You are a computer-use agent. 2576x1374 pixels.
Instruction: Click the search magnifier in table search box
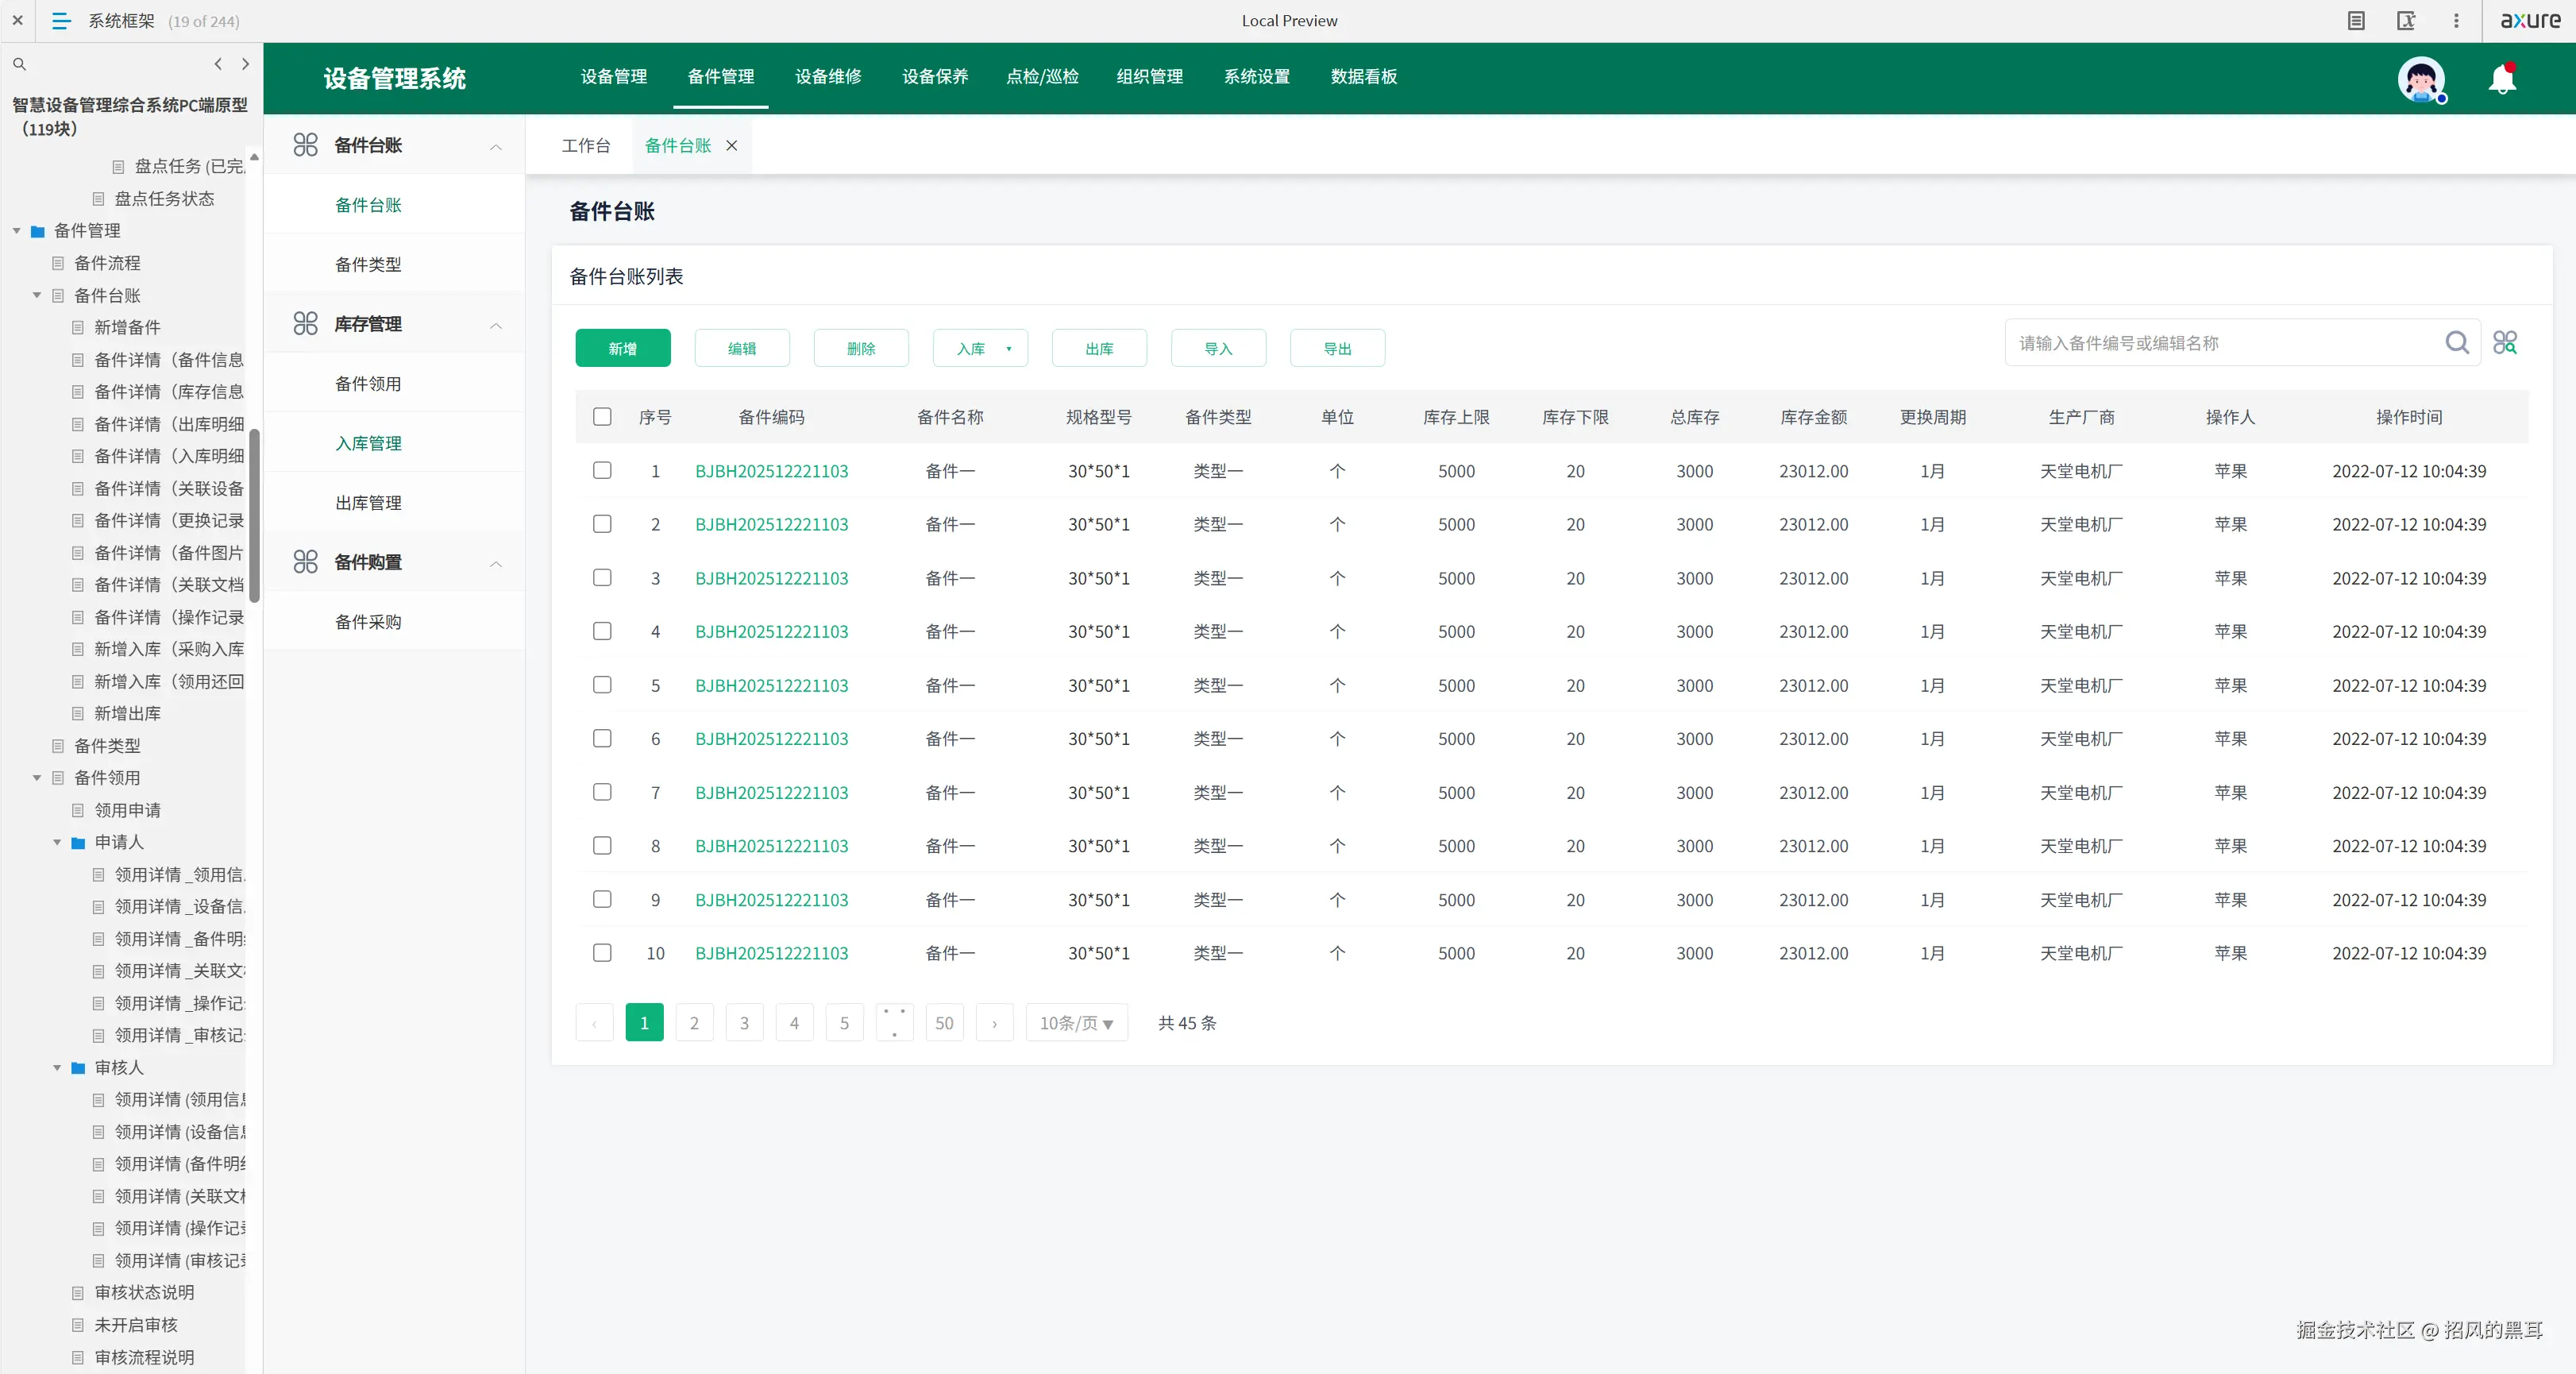(2456, 343)
